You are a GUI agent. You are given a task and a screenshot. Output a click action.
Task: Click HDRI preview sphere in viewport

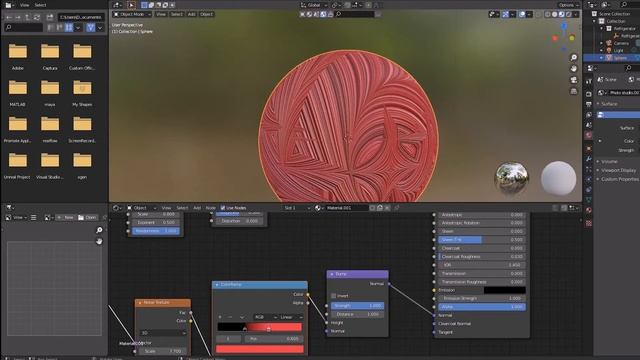511,177
